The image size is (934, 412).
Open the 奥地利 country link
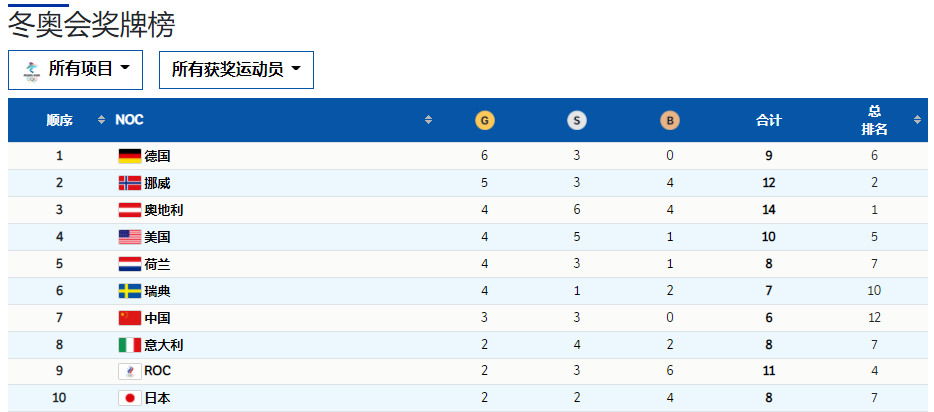(163, 210)
